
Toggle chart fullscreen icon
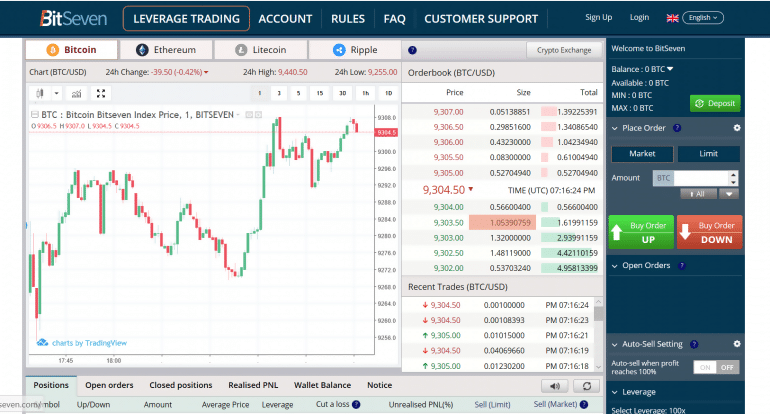tap(101, 93)
